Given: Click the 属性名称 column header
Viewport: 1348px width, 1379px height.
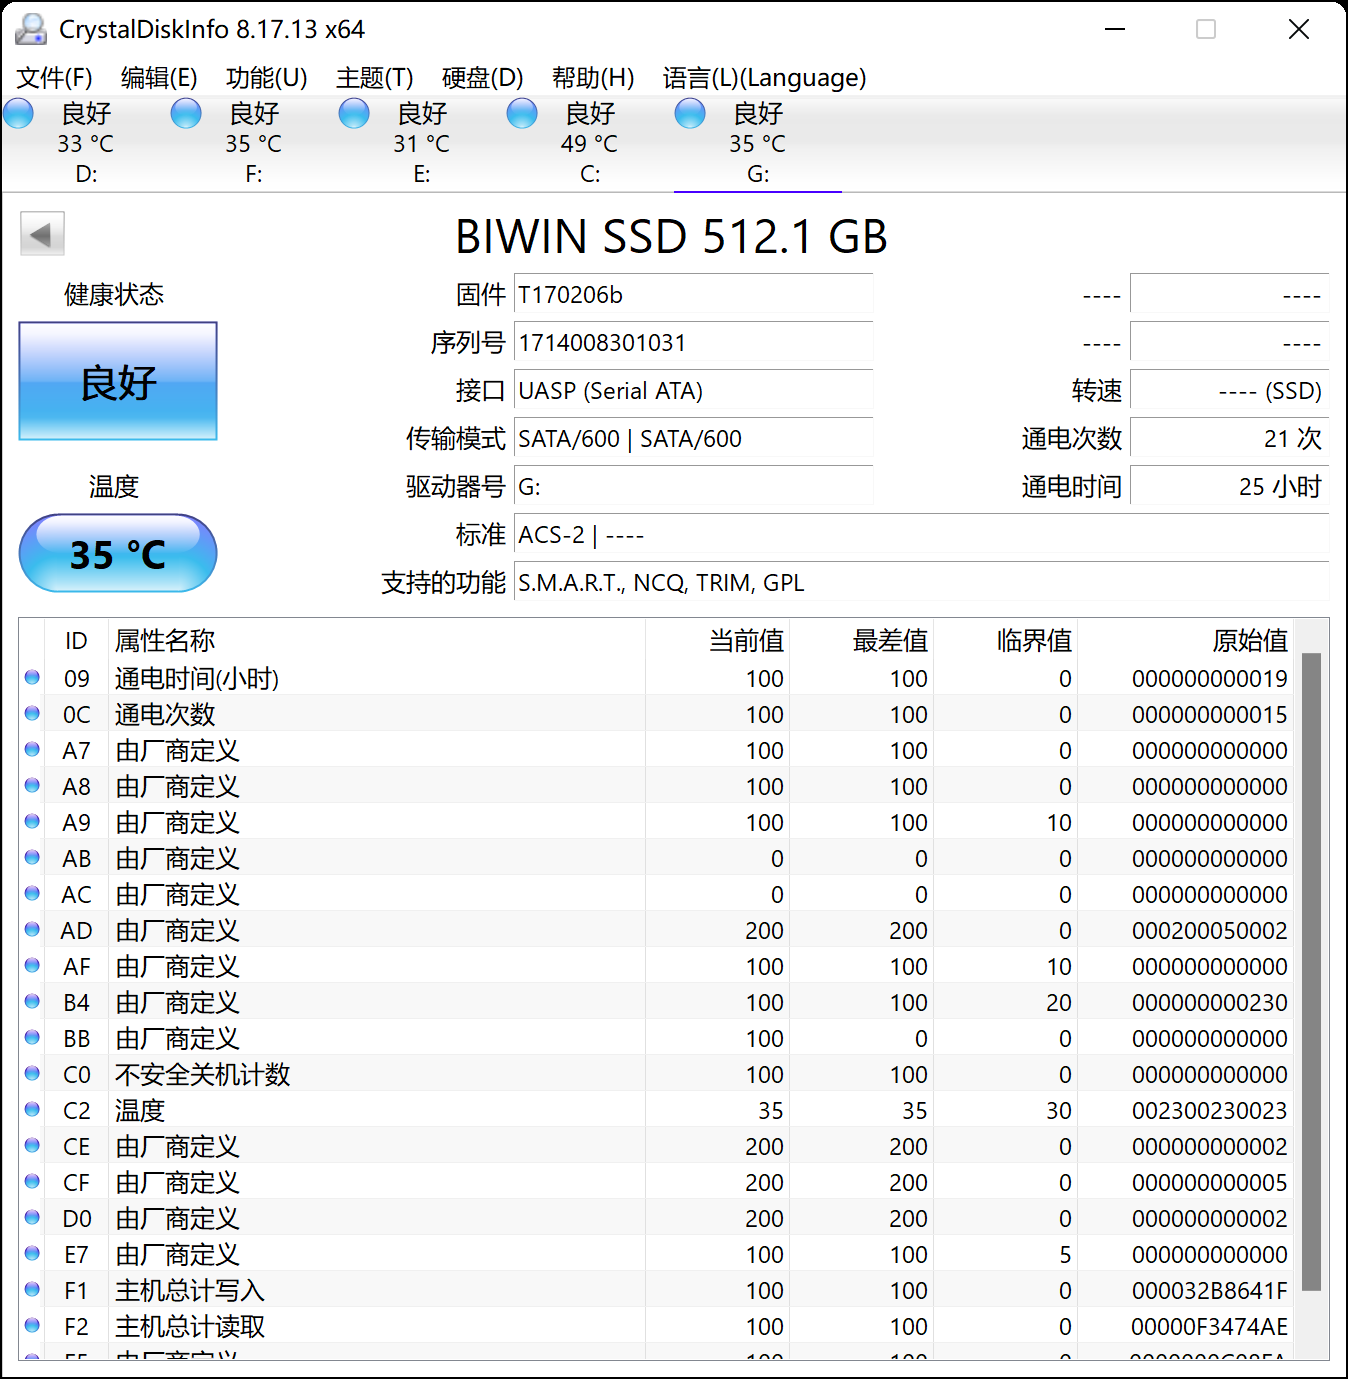Looking at the screenshot, I should (376, 641).
